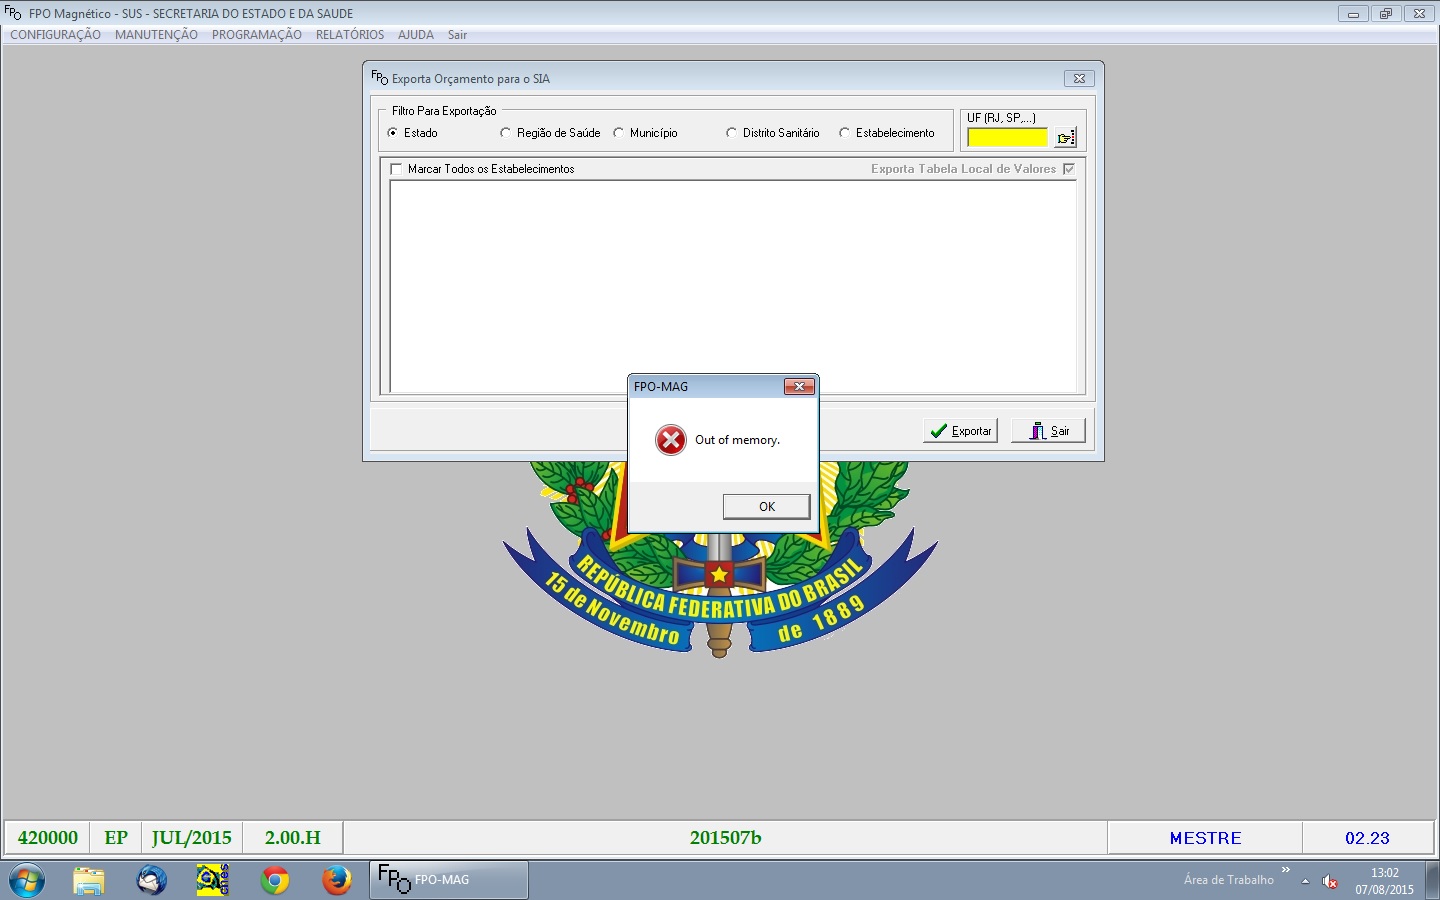
Task: Select the Município filter option
Action: click(x=619, y=133)
